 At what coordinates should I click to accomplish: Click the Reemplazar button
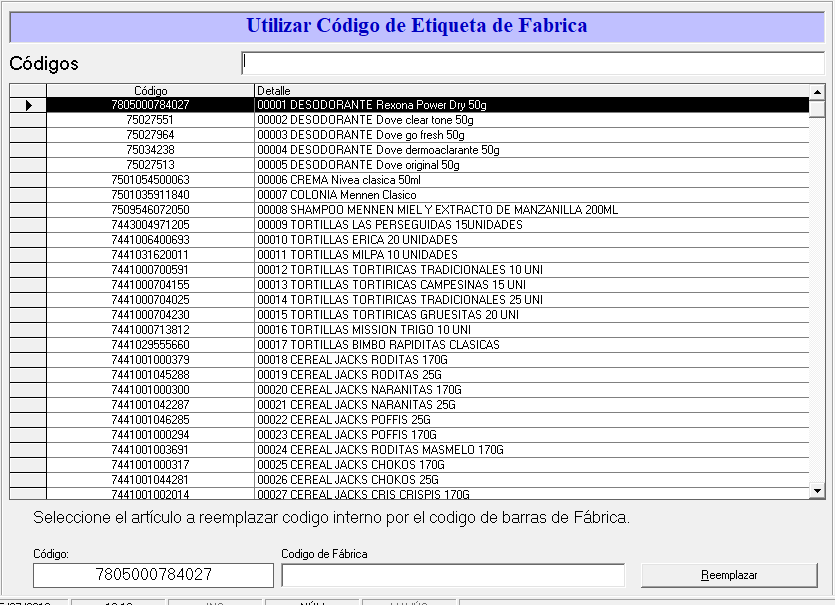(x=728, y=575)
